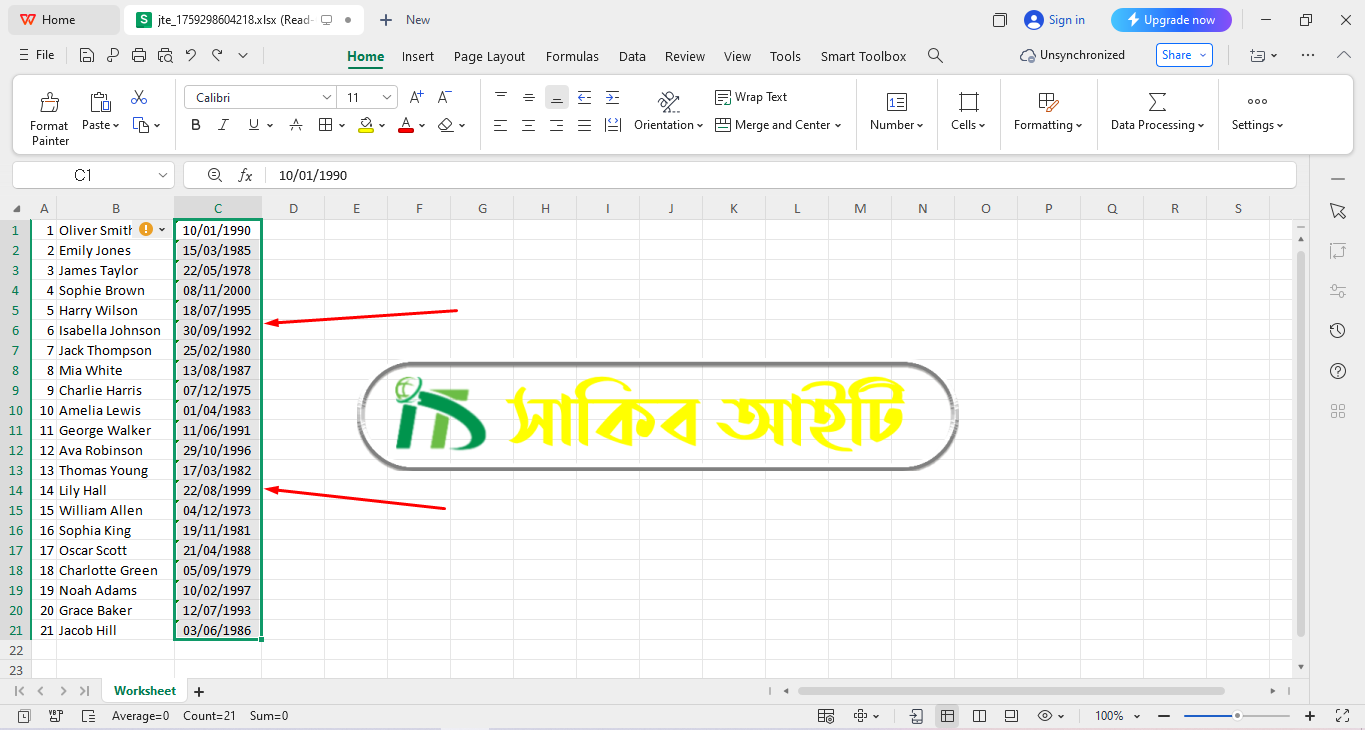This screenshot has height=730, width=1365.
Task: Switch to the Formulas ribbon tab
Action: point(572,56)
